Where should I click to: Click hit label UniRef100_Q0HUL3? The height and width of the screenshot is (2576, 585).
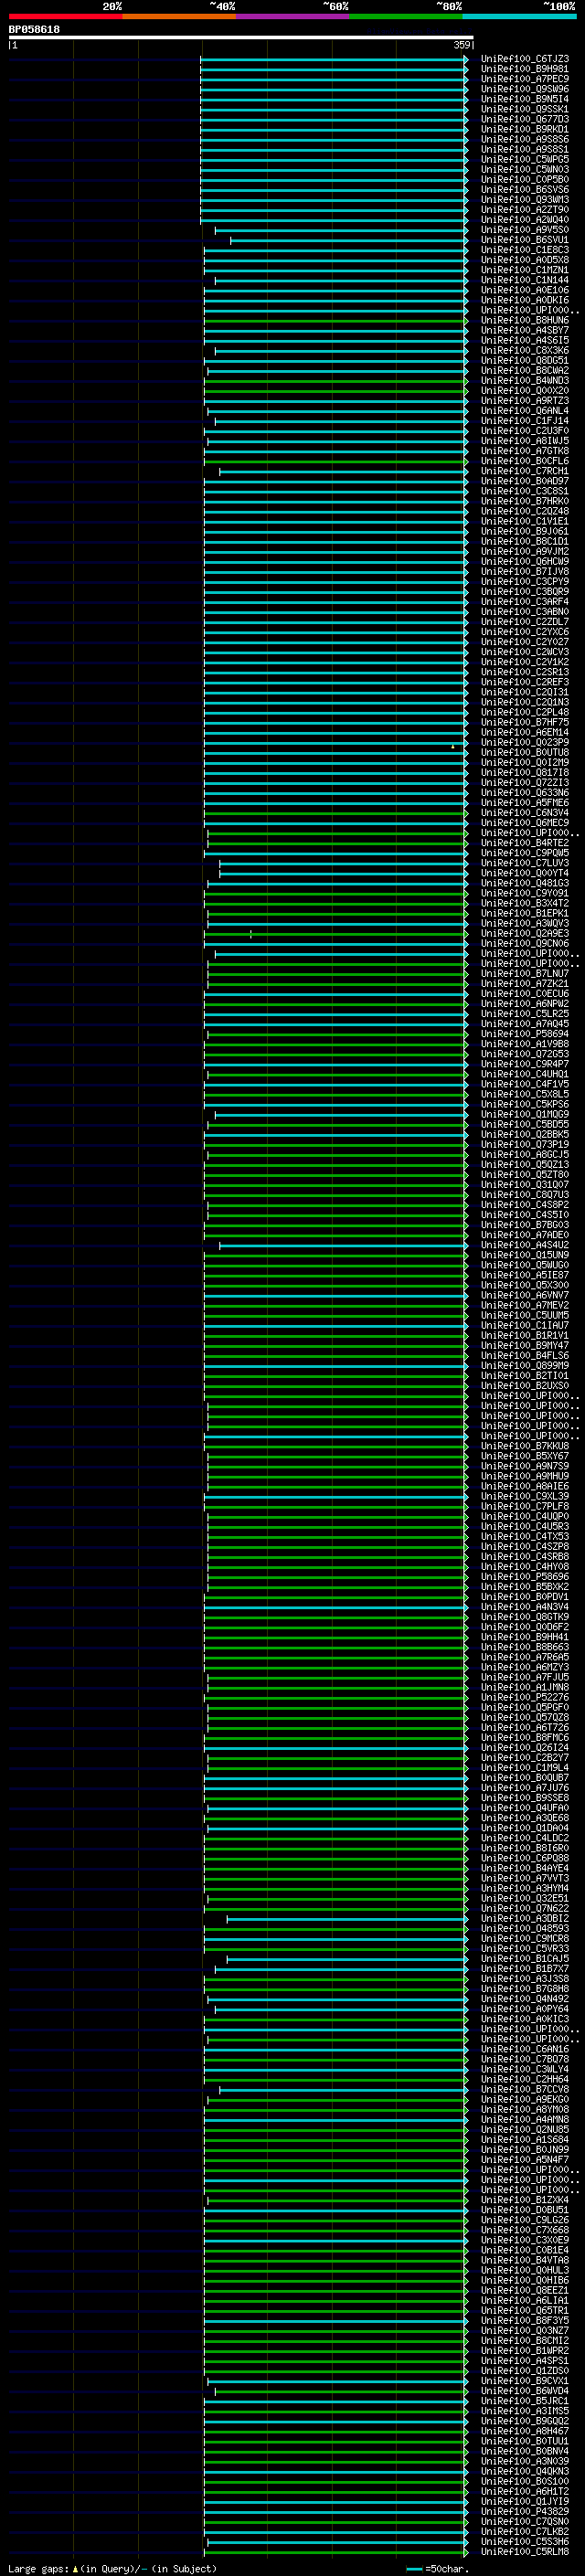click(x=525, y=2270)
